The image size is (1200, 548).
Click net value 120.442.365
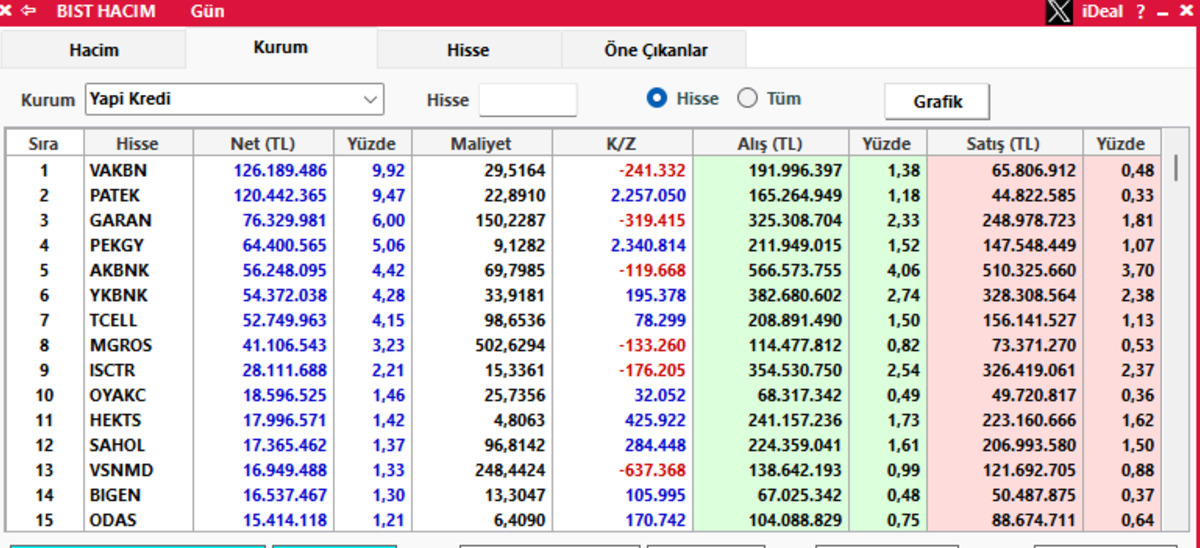[x=280, y=195]
